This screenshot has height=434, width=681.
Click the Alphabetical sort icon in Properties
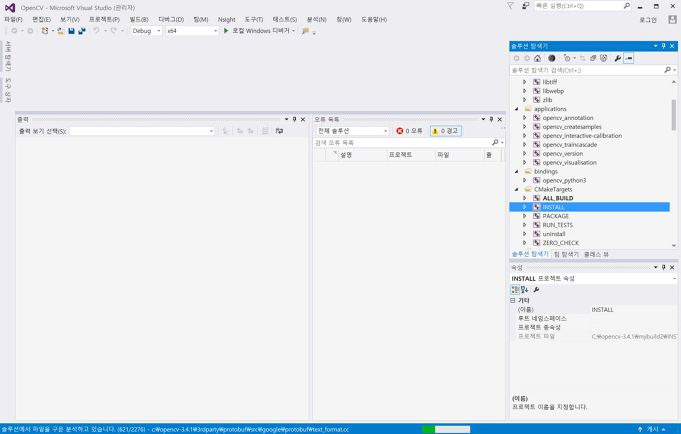point(525,290)
